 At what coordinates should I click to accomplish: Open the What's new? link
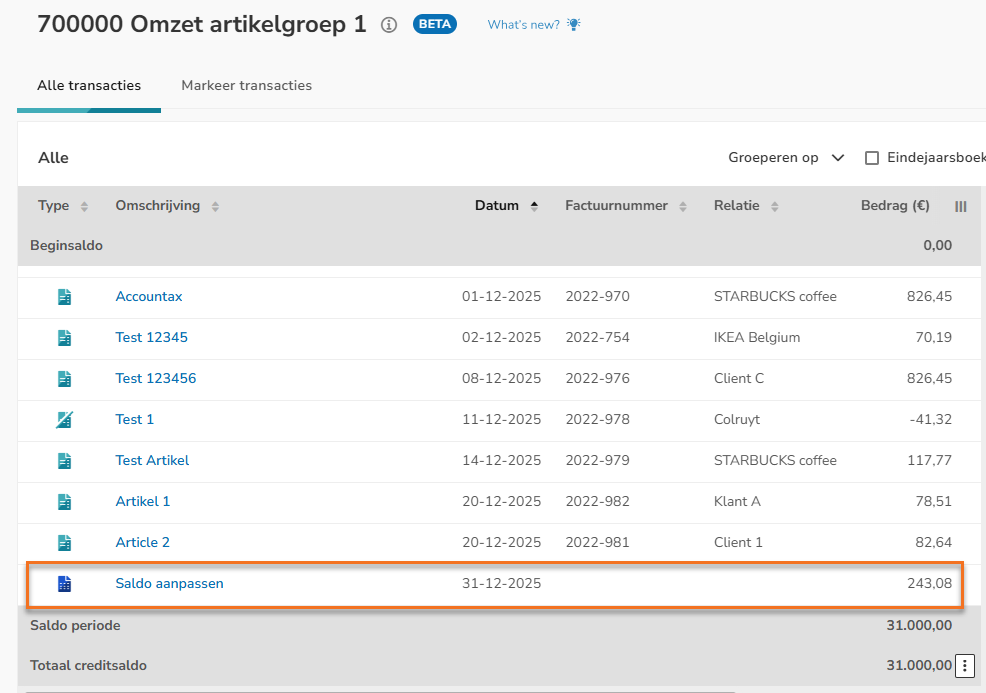[x=523, y=25]
